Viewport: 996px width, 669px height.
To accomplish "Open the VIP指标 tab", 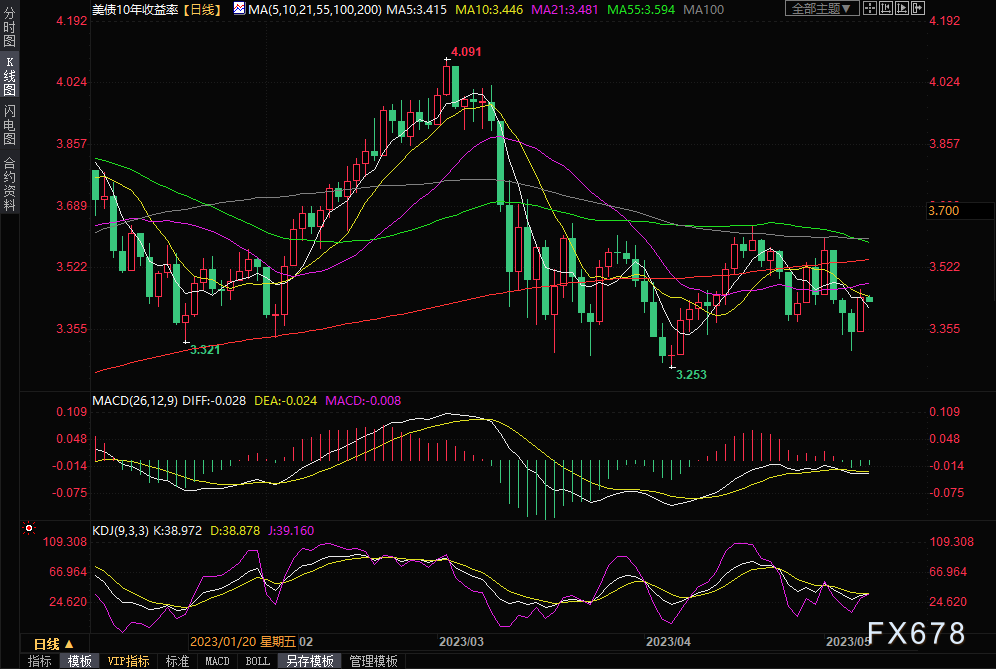I will (128, 661).
